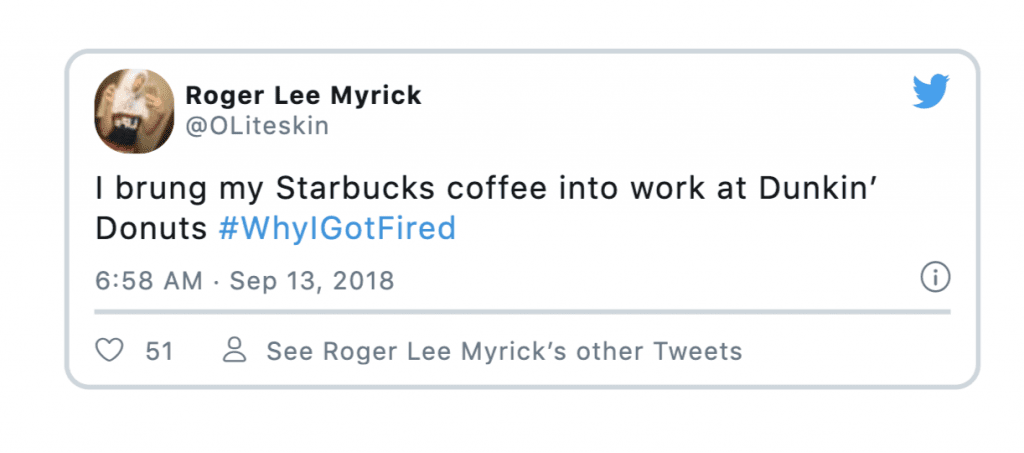Open the @OLiteskin handle
The width and height of the screenshot is (1024, 453).
pos(257,126)
